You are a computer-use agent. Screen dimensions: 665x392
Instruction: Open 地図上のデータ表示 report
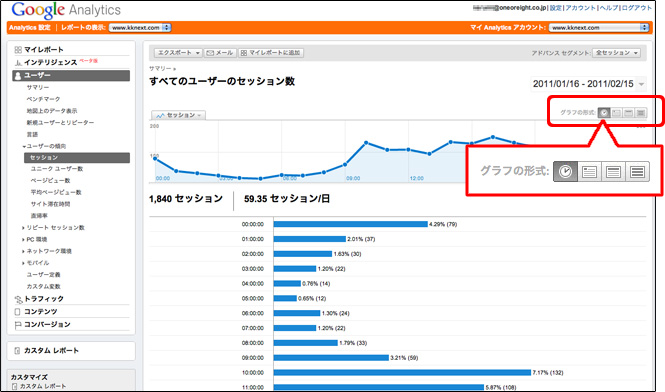pyautogui.click(x=52, y=111)
